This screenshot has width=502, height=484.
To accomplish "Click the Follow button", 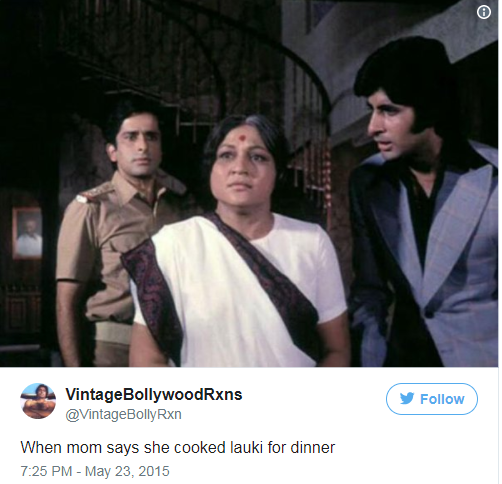I will click(432, 399).
